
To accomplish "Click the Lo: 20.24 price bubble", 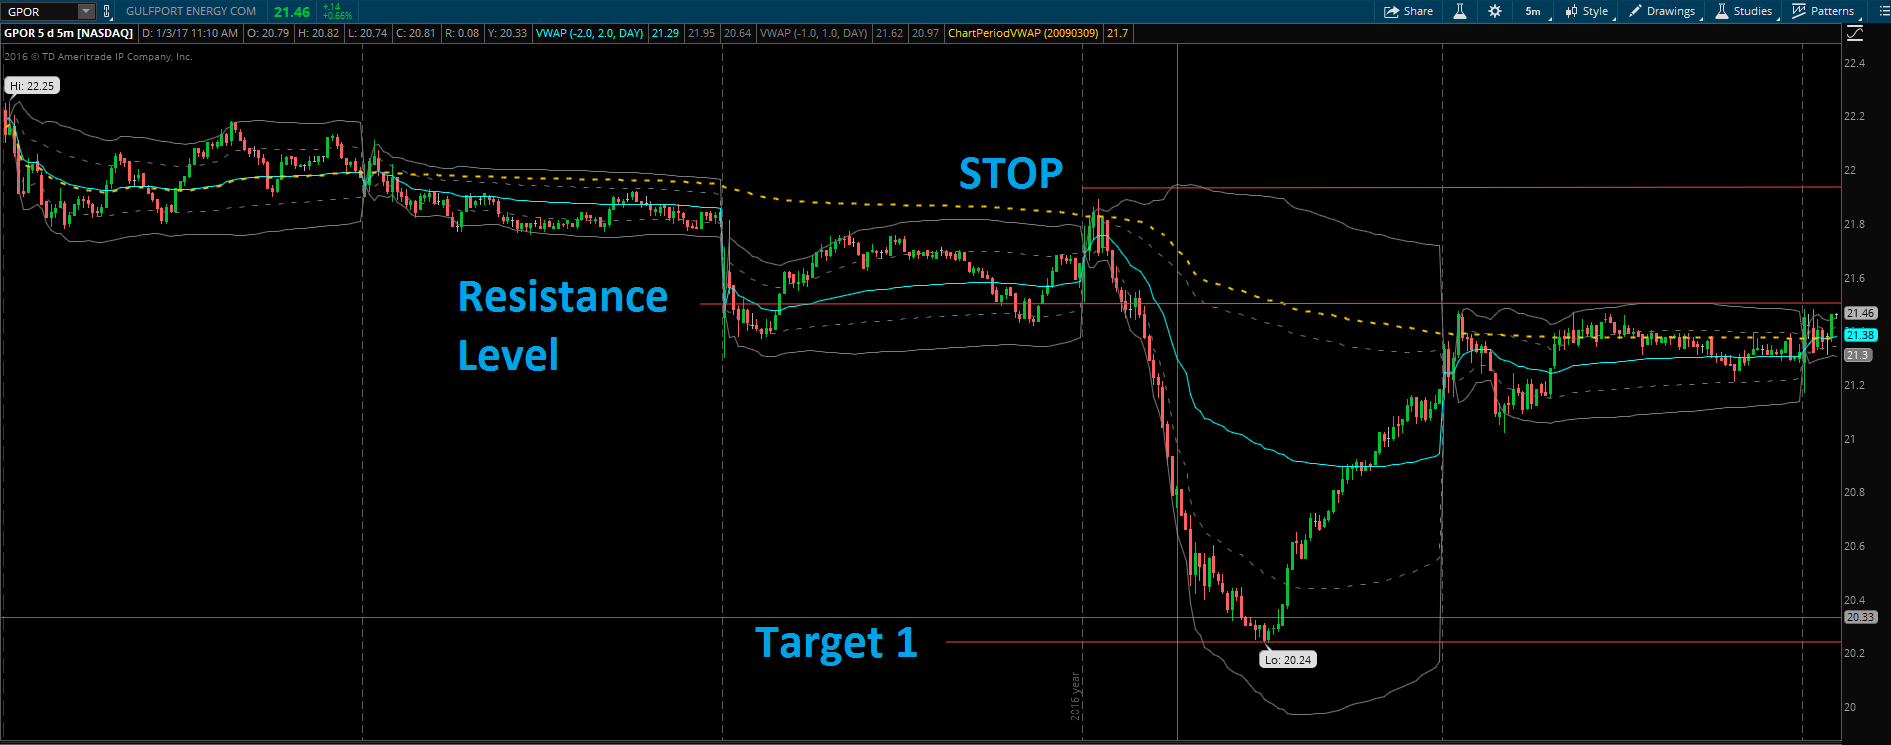I will coord(1288,660).
